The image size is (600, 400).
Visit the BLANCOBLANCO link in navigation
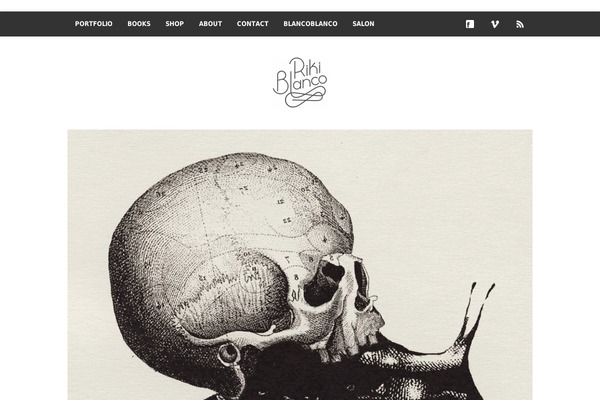point(310,24)
